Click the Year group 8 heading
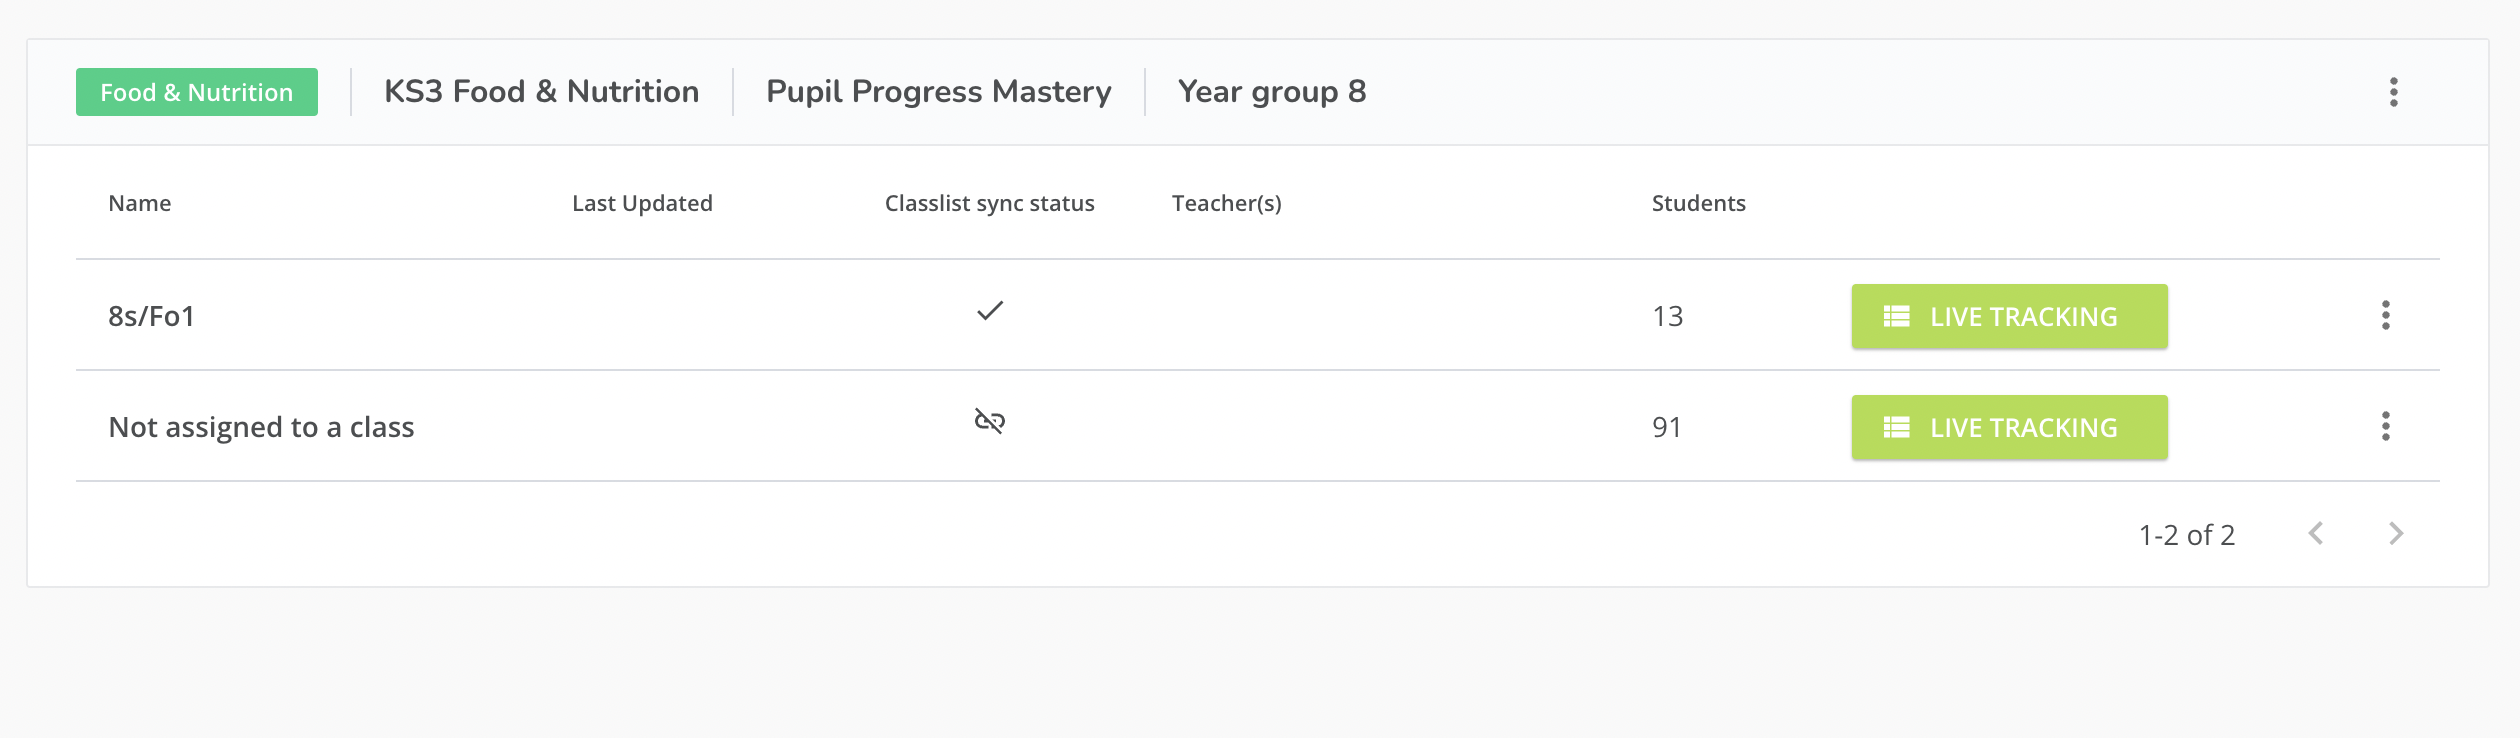This screenshot has width=2520, height=738. [1271, 92]
